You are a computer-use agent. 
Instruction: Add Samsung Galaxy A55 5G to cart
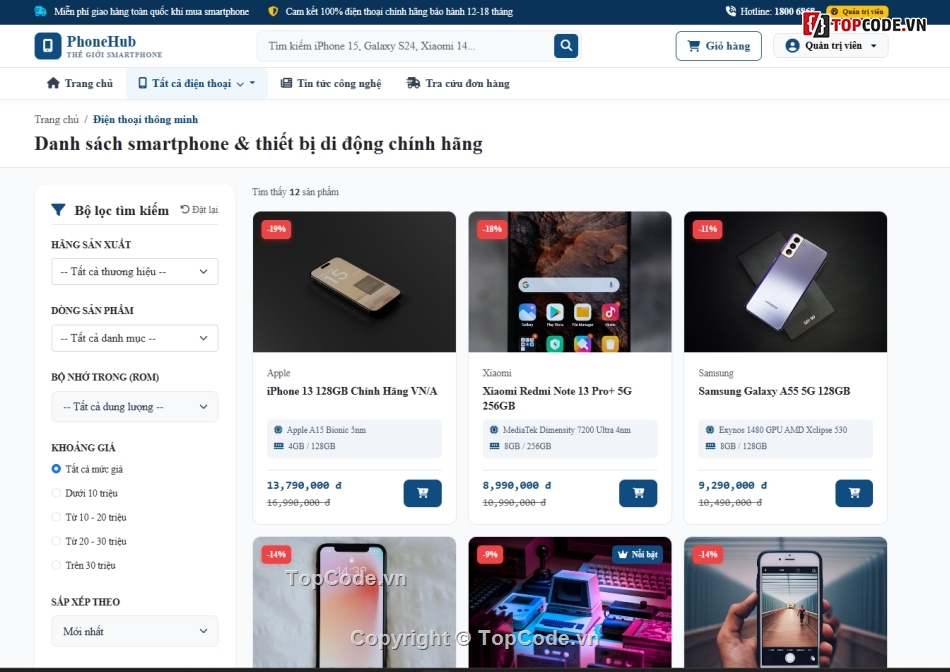coord(854,493)
